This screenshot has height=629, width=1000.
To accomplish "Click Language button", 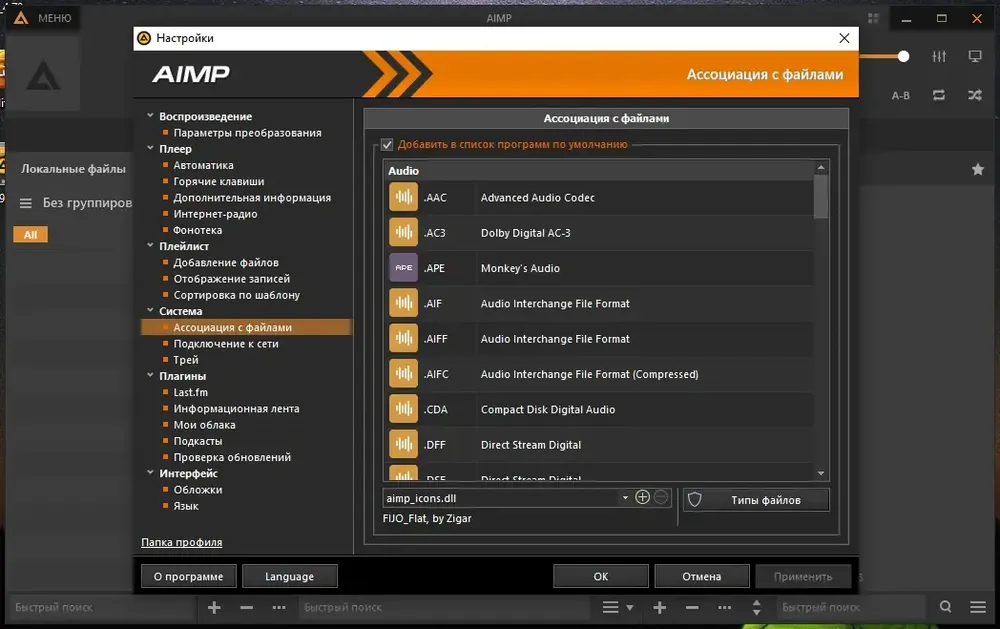I will 290,576.
